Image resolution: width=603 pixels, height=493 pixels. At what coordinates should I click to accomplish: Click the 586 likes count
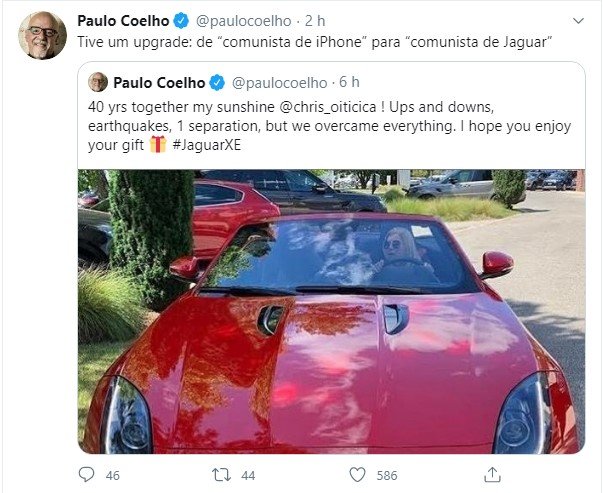386,476
